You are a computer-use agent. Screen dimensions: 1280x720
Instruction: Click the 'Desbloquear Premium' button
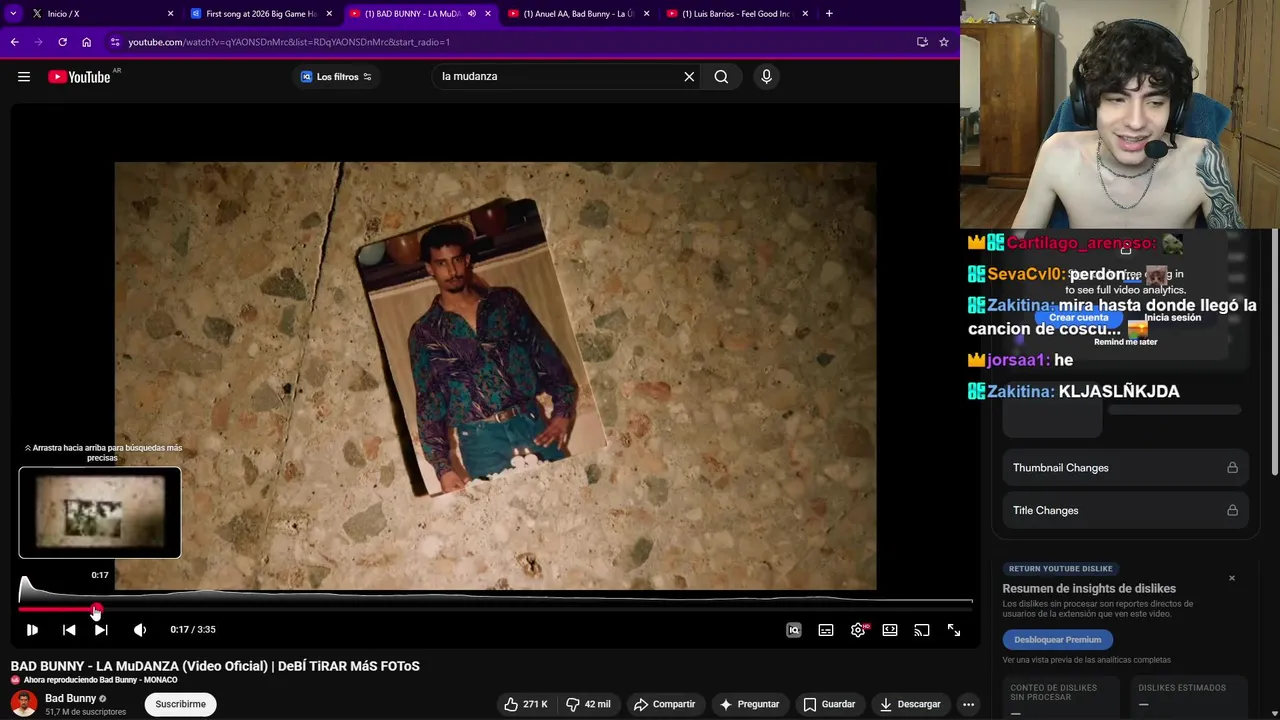click(1057, 640)
